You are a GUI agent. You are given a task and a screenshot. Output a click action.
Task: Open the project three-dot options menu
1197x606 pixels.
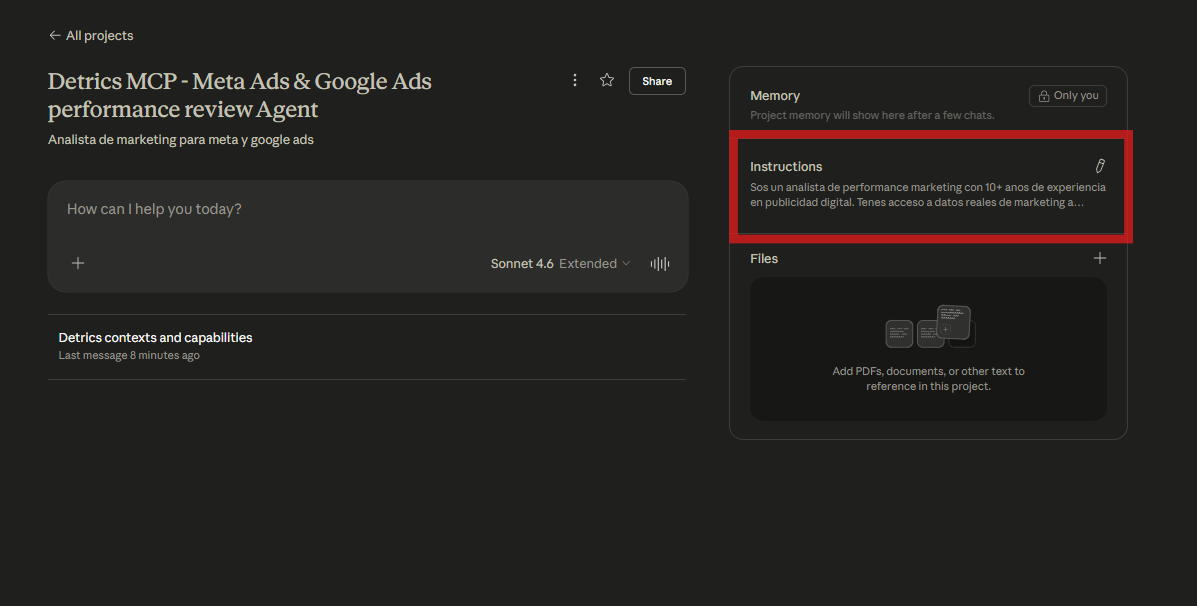[575, 80]
